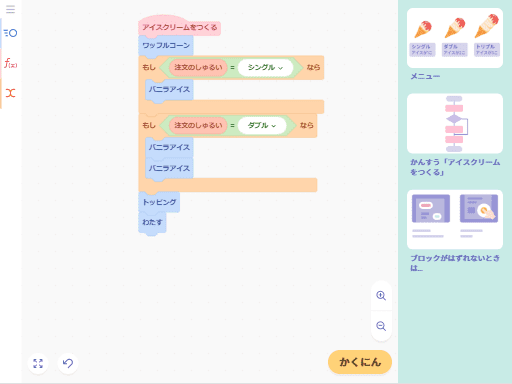Open the ブロックがはずれないときは help card
512x384 pixels.
455,219
